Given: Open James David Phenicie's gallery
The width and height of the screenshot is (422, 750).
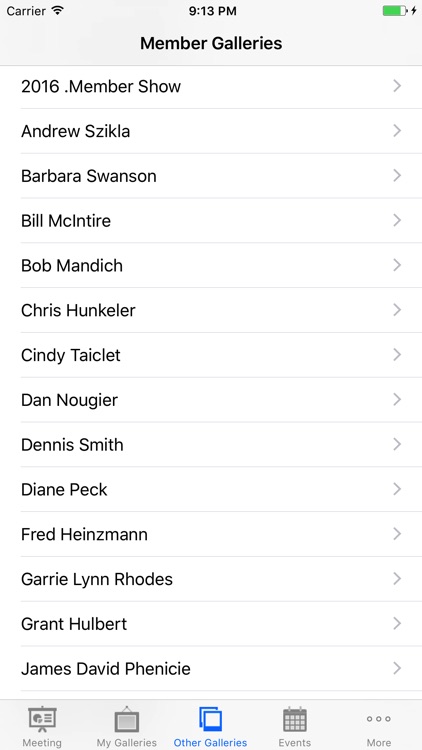Looking at the screenshot, I should (x=211, y=669).
